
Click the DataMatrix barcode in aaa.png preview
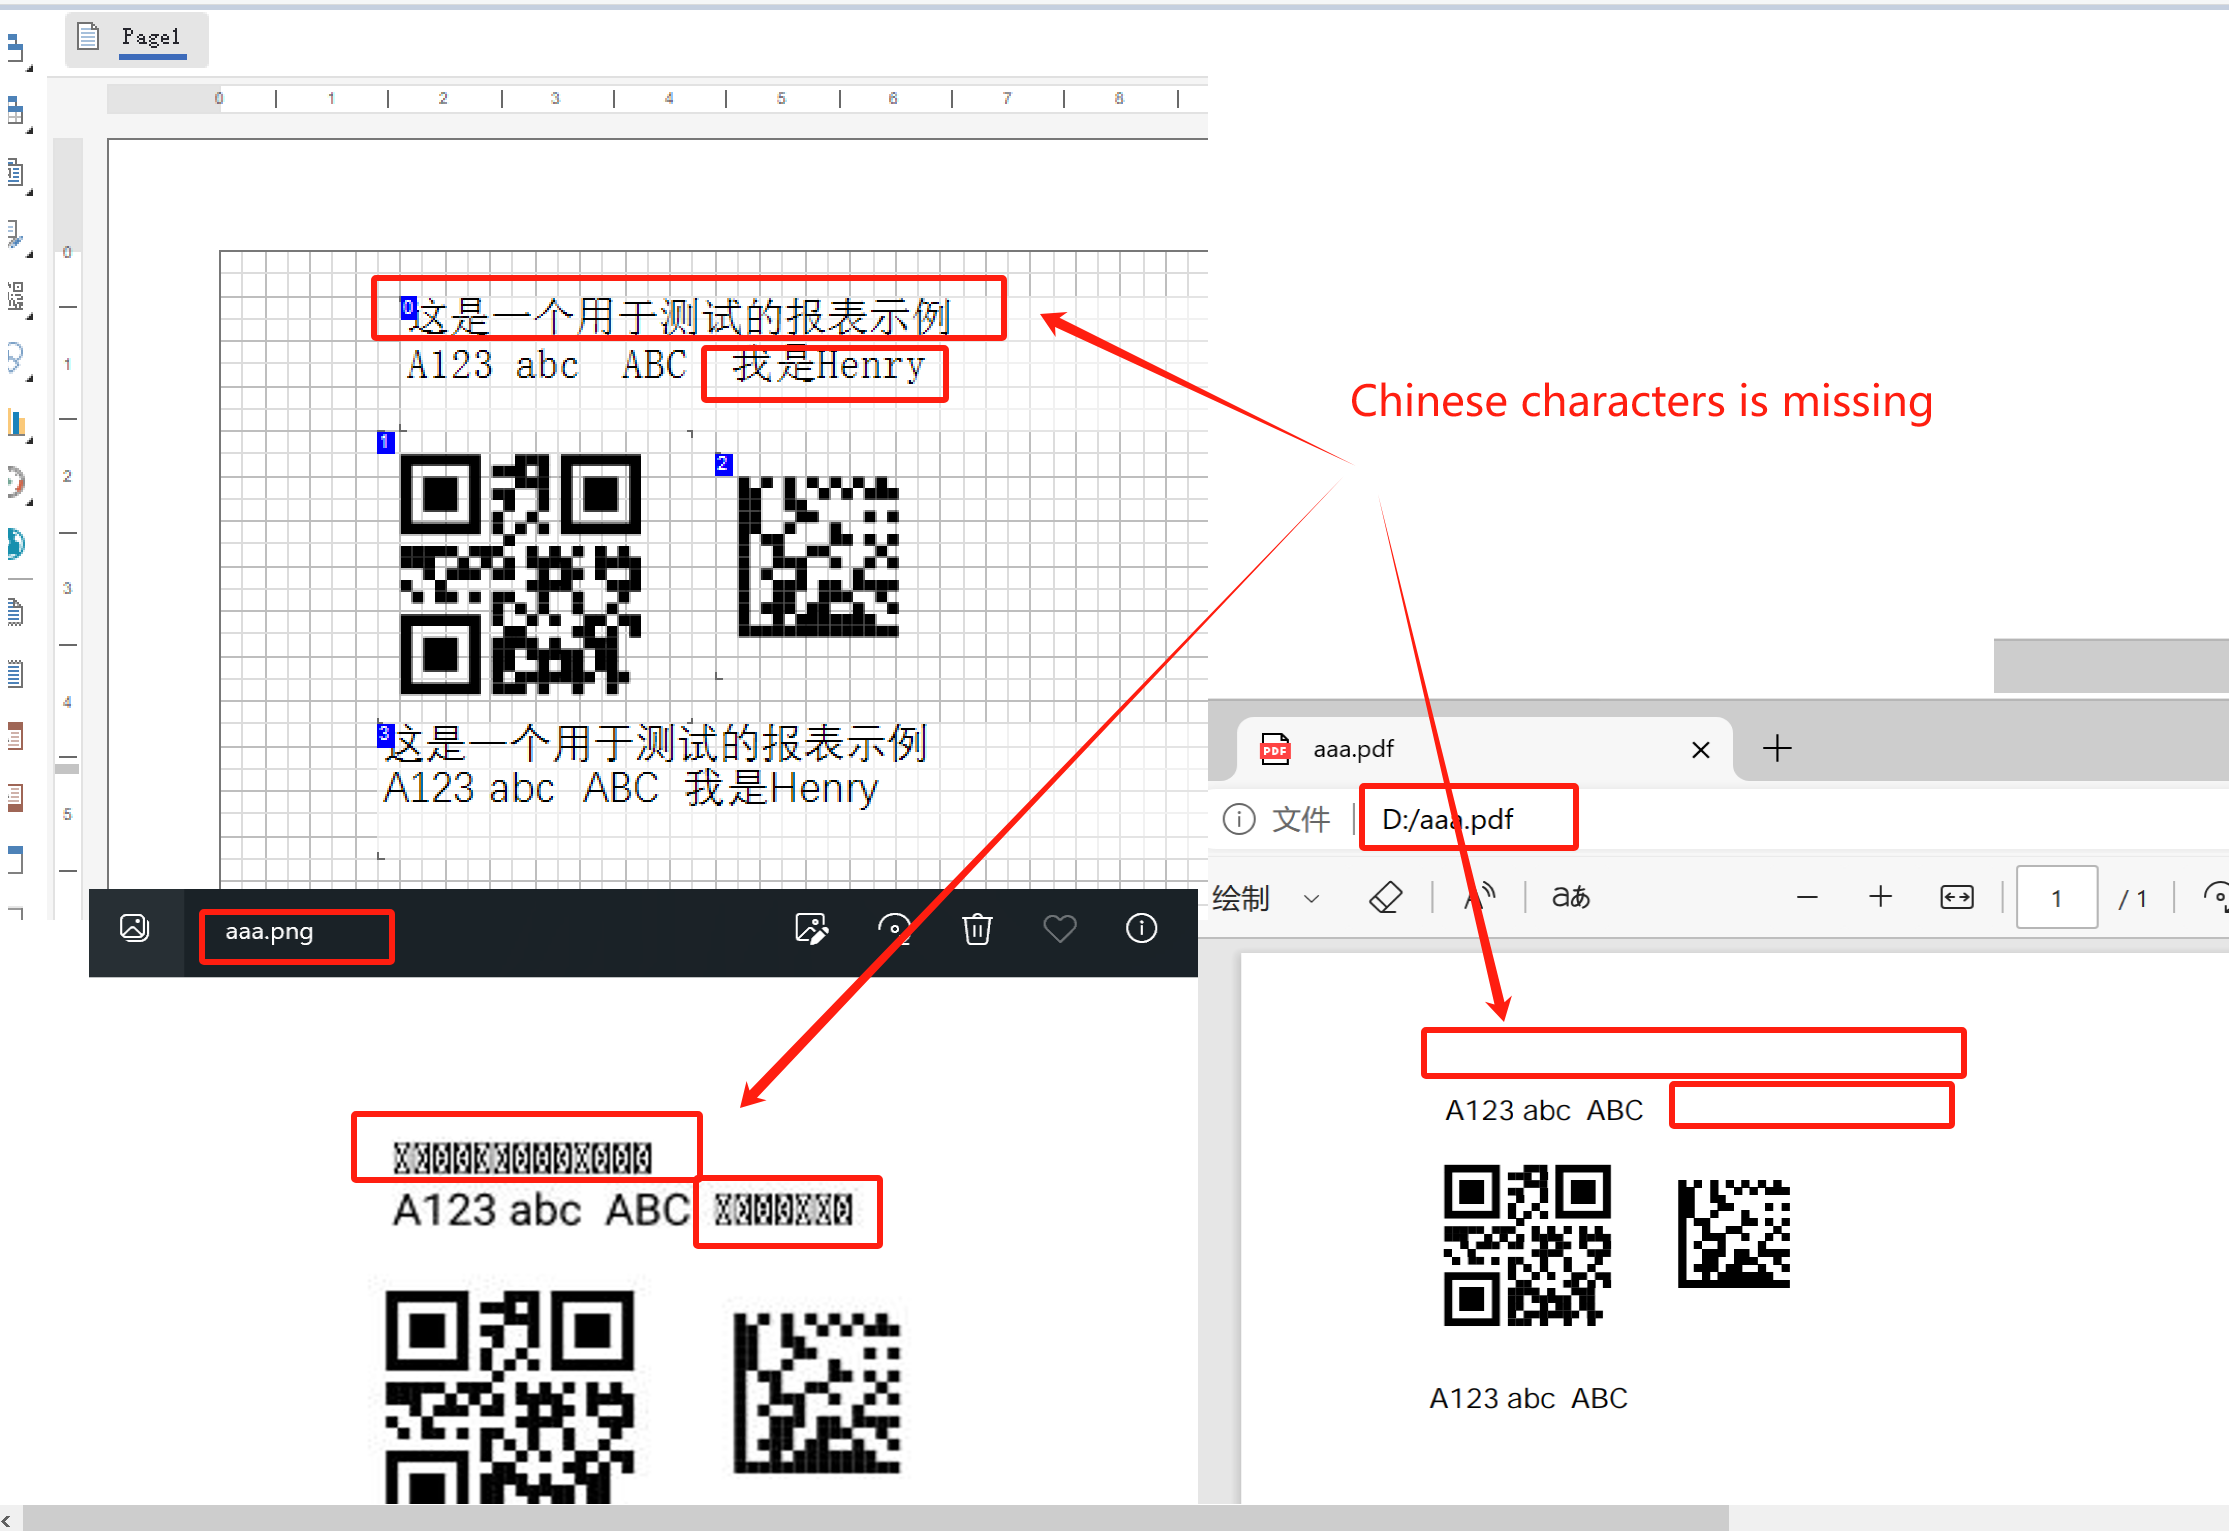coord(817,1393)
